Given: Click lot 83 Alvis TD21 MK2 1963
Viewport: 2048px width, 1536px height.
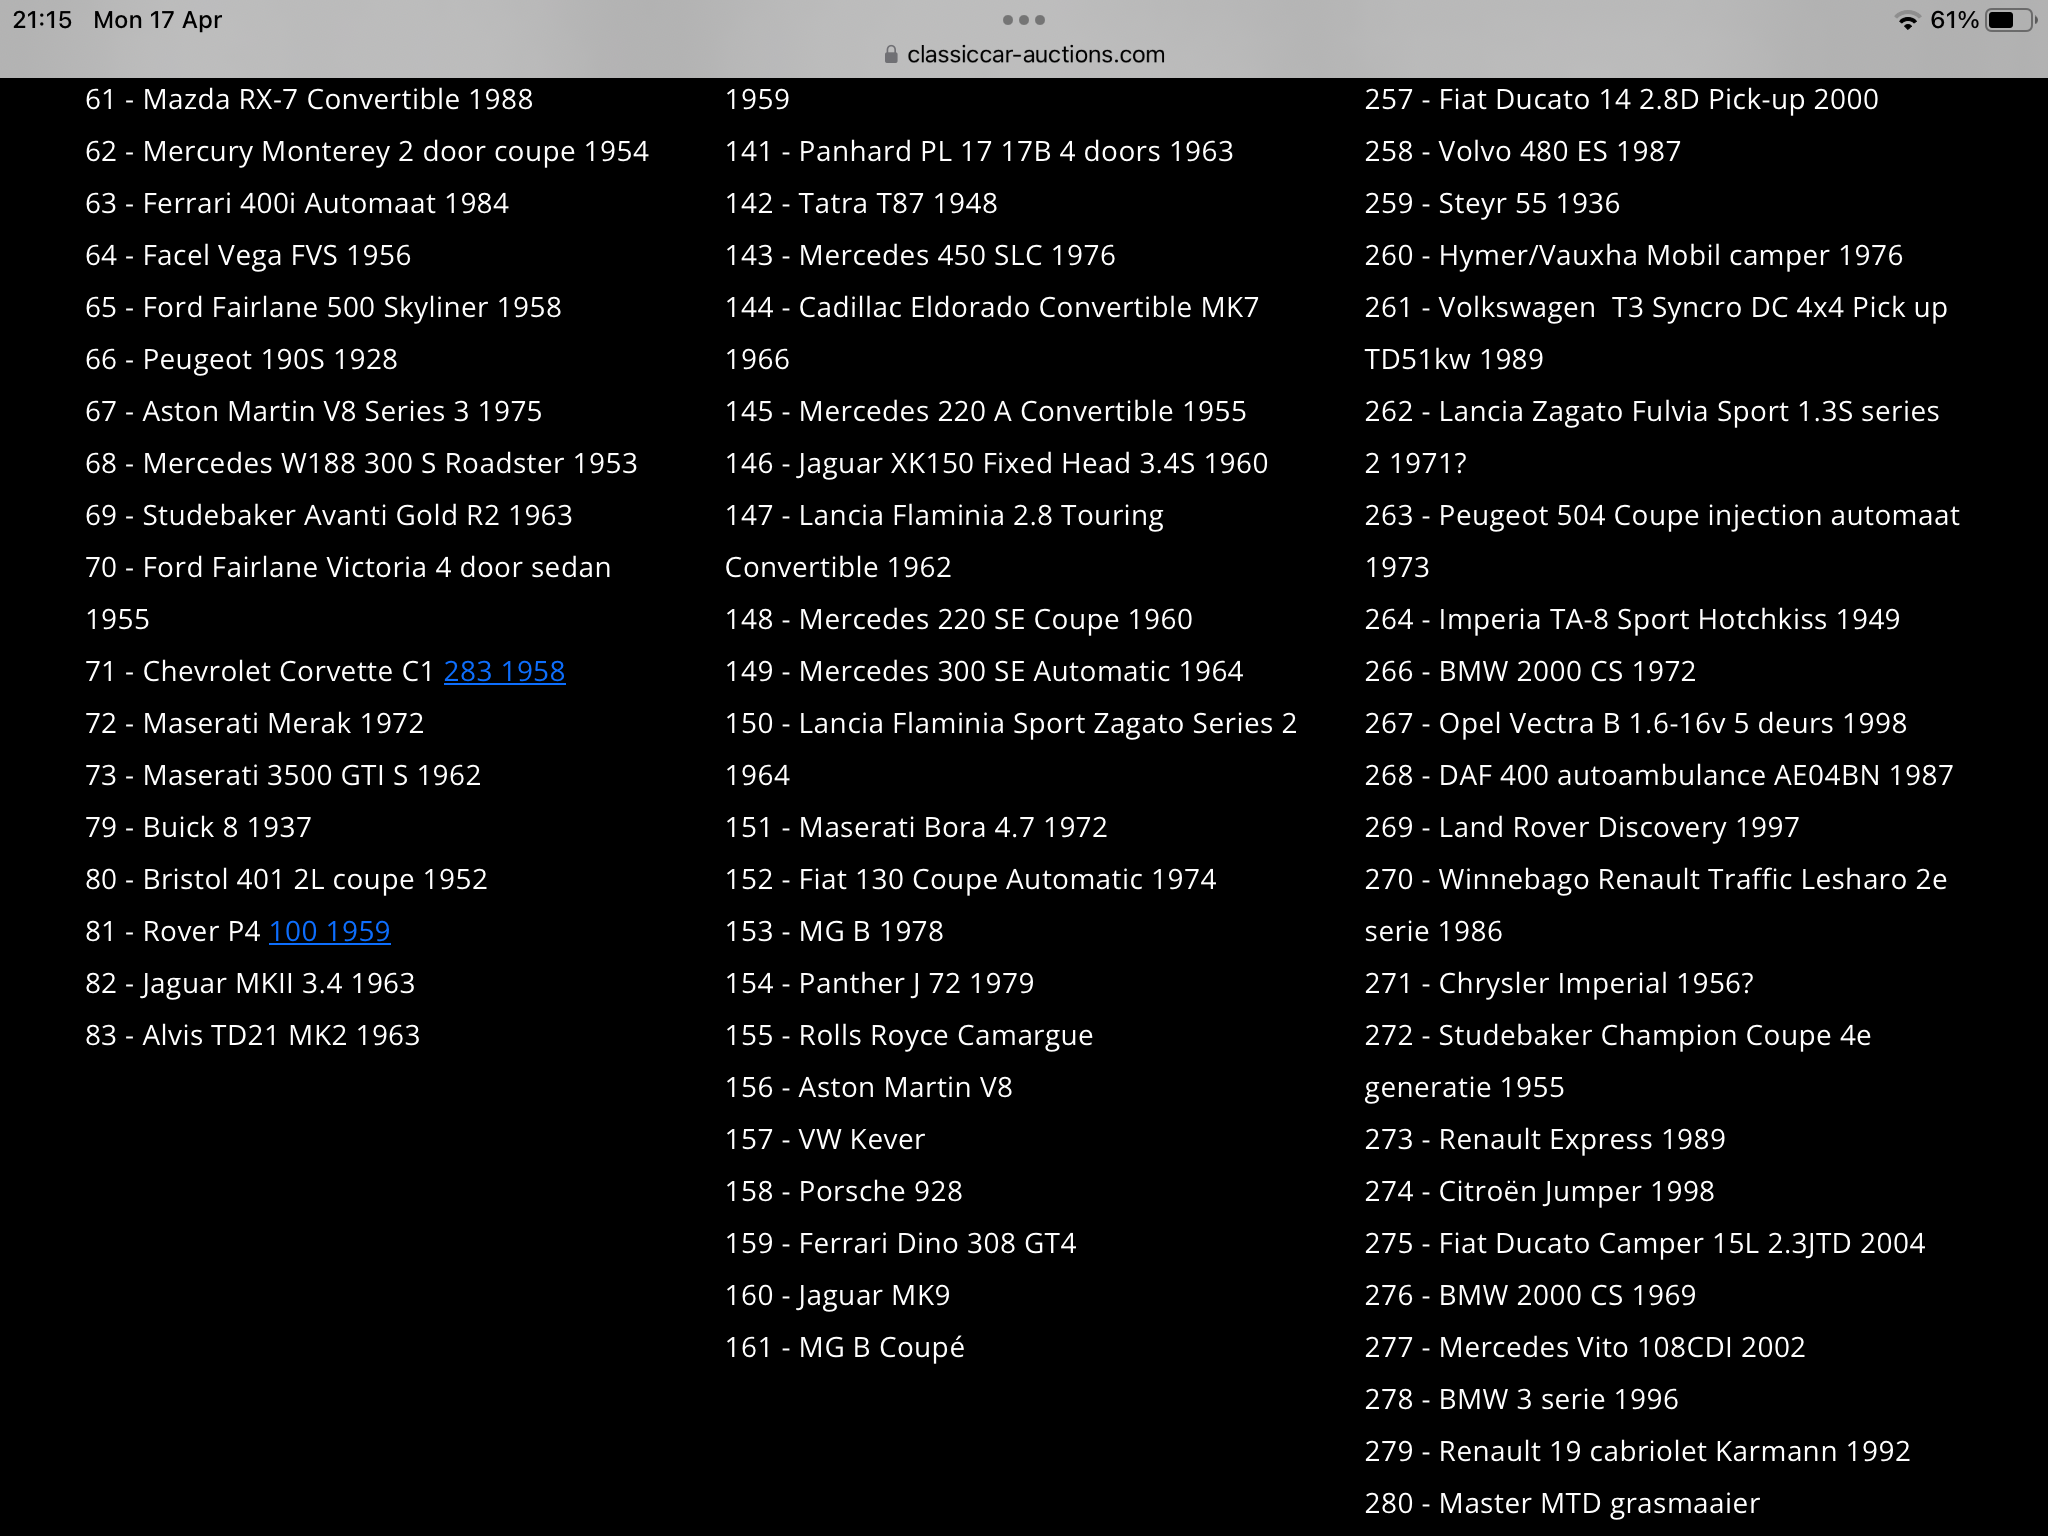Looking at the screenshot, I should 253,1035.
